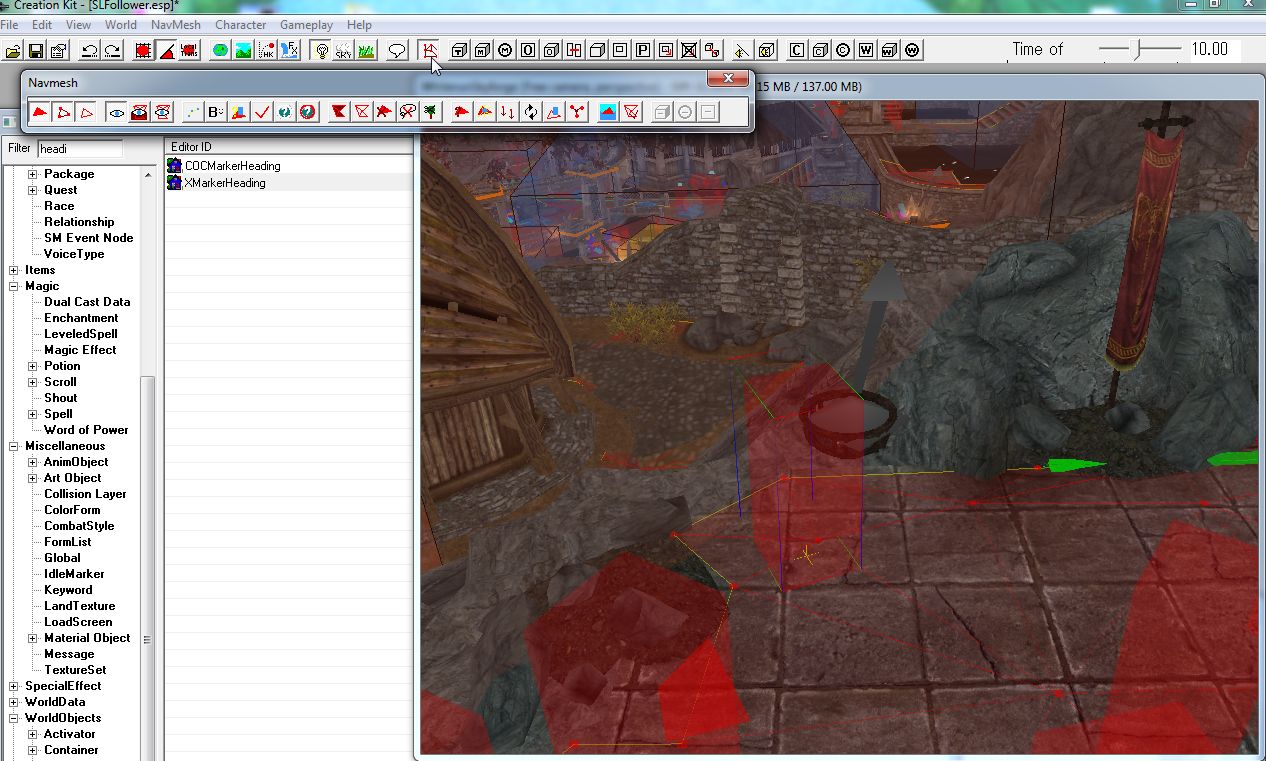This screenshot has width=1266, height=761.
Task: Expand the WorldData tree node
Action: [14, 702]
